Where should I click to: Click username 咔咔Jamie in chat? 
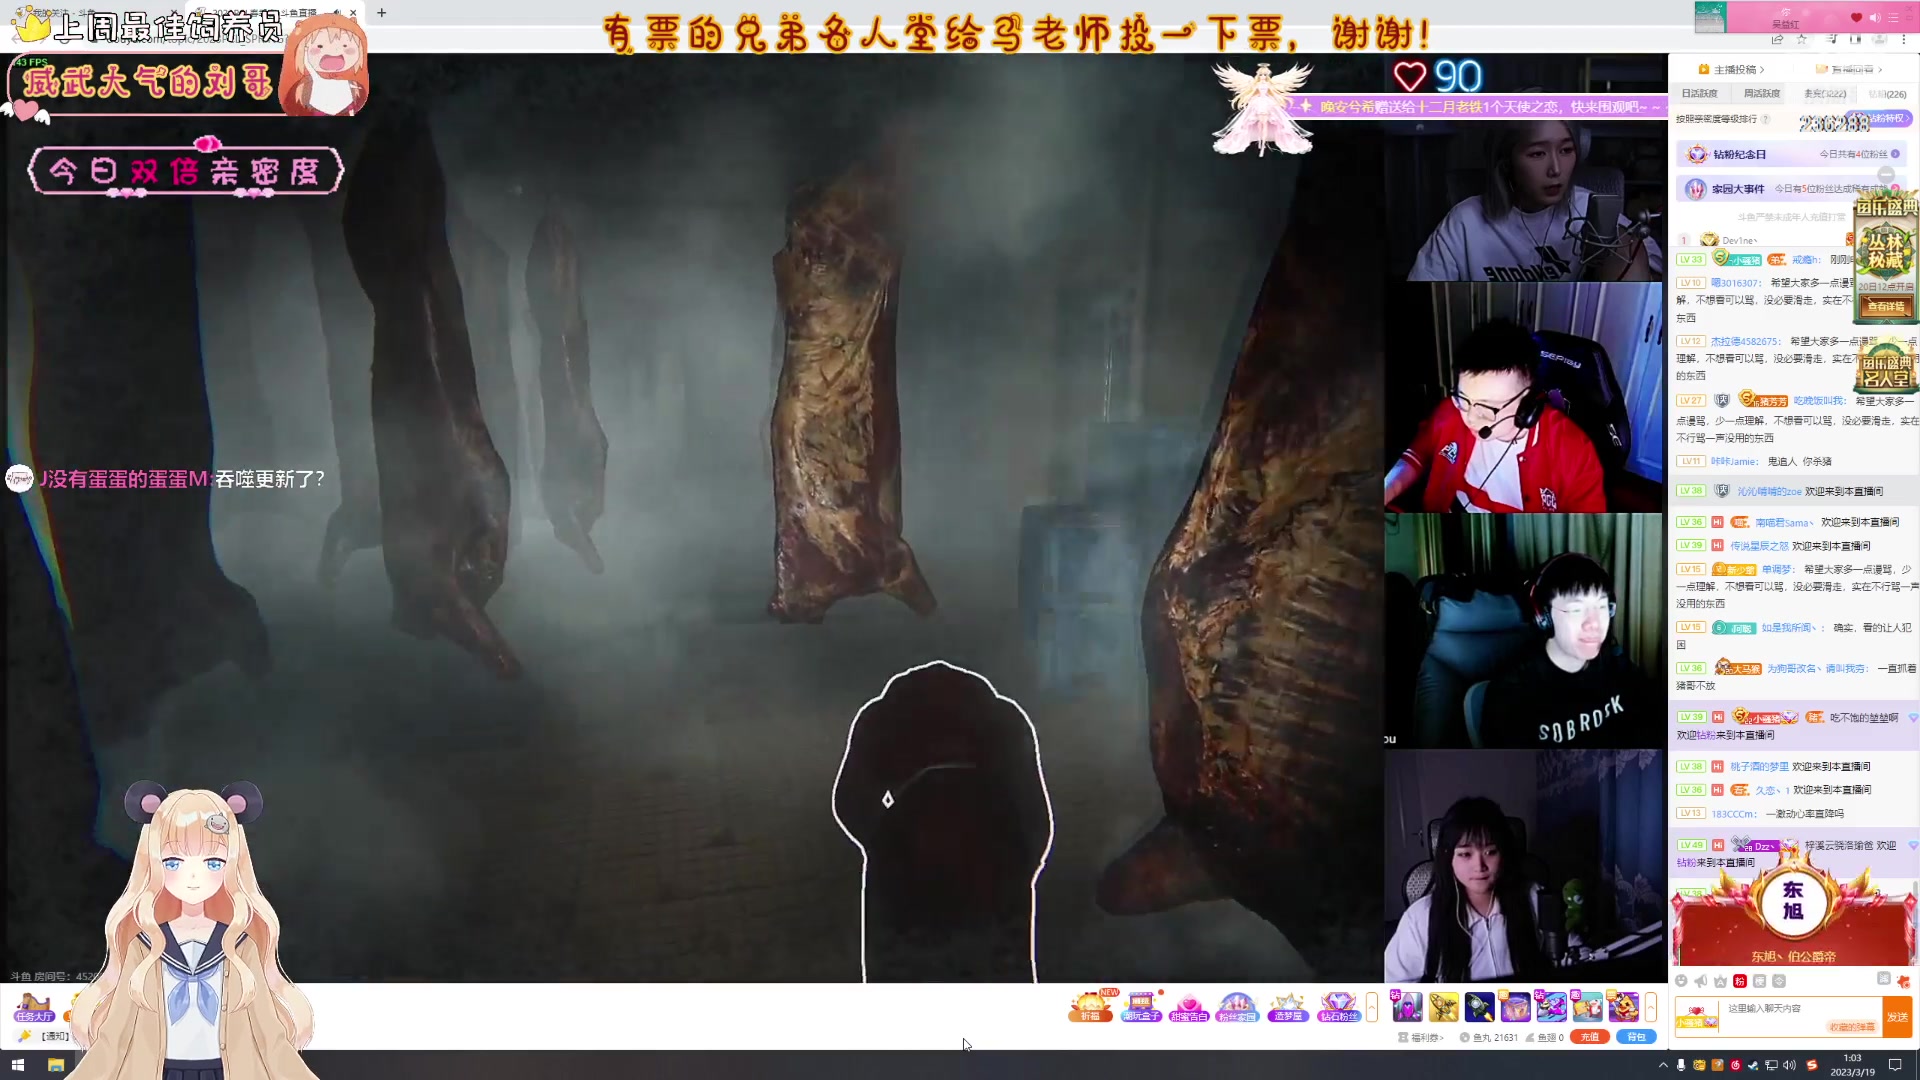(1733, 462)
